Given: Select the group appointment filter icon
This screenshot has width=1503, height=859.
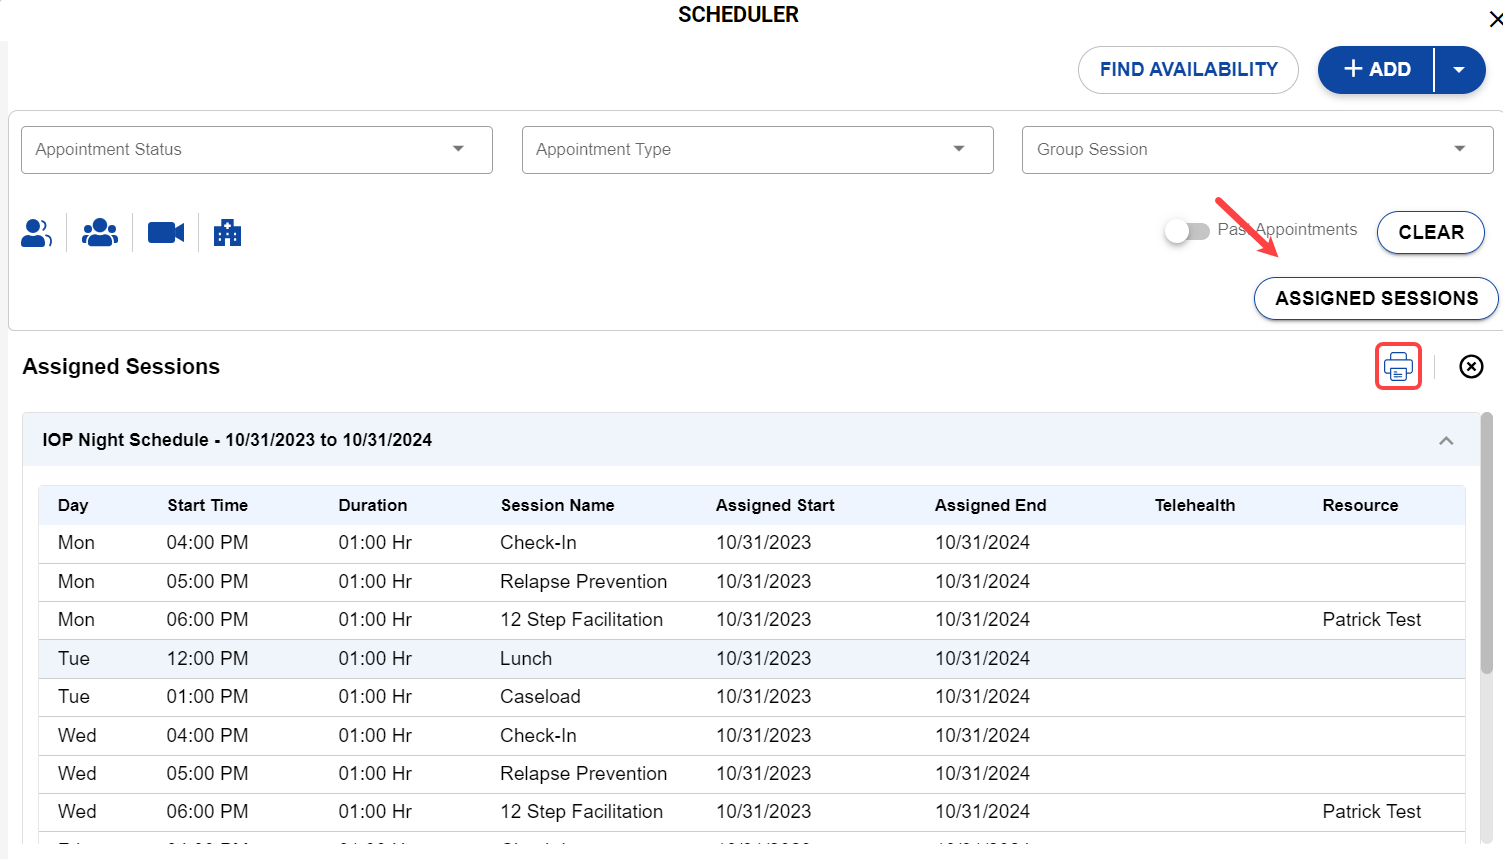Looking at the screenshot, I should point(100,233).
